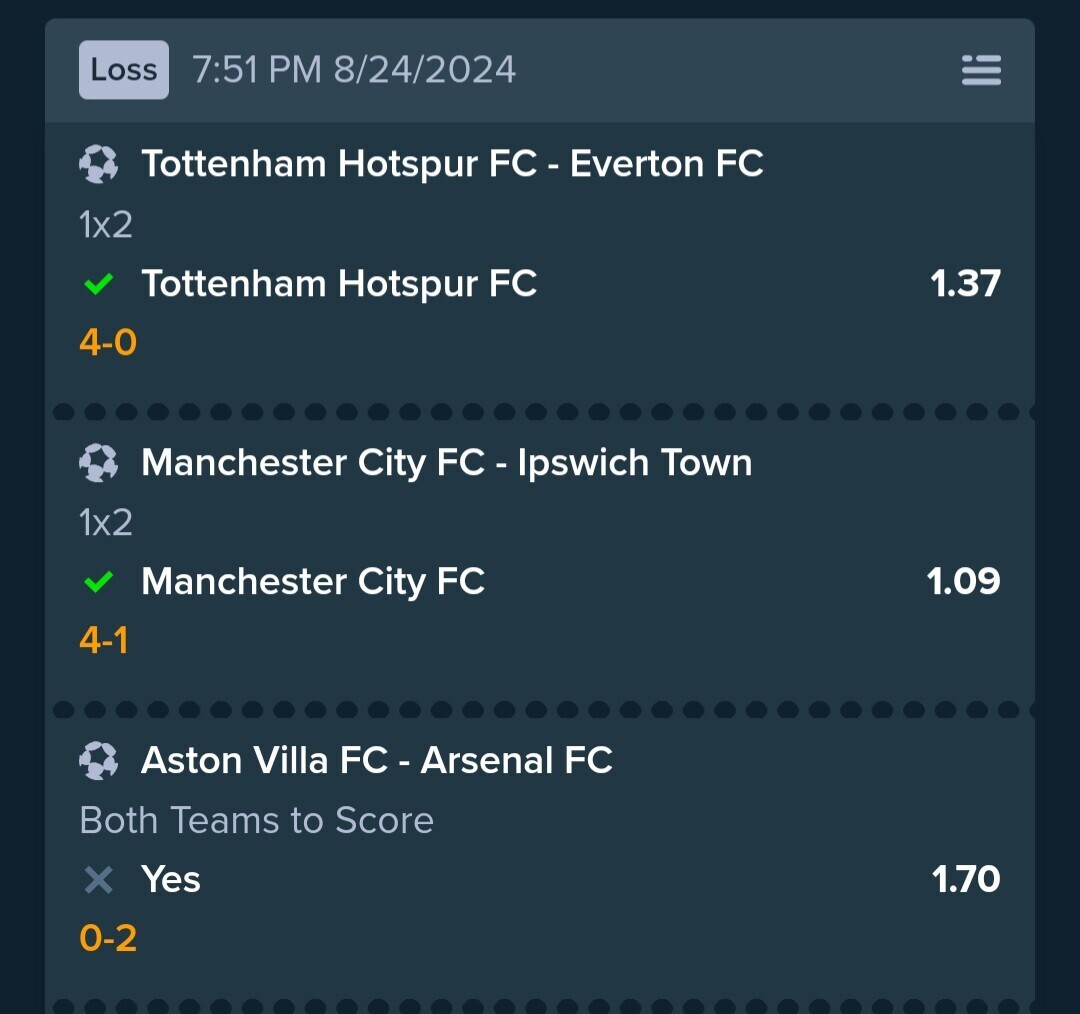Click soccer ball icon beside Aston Villa match
The image size is (1080, 1014).
click(x=98, y=760)
